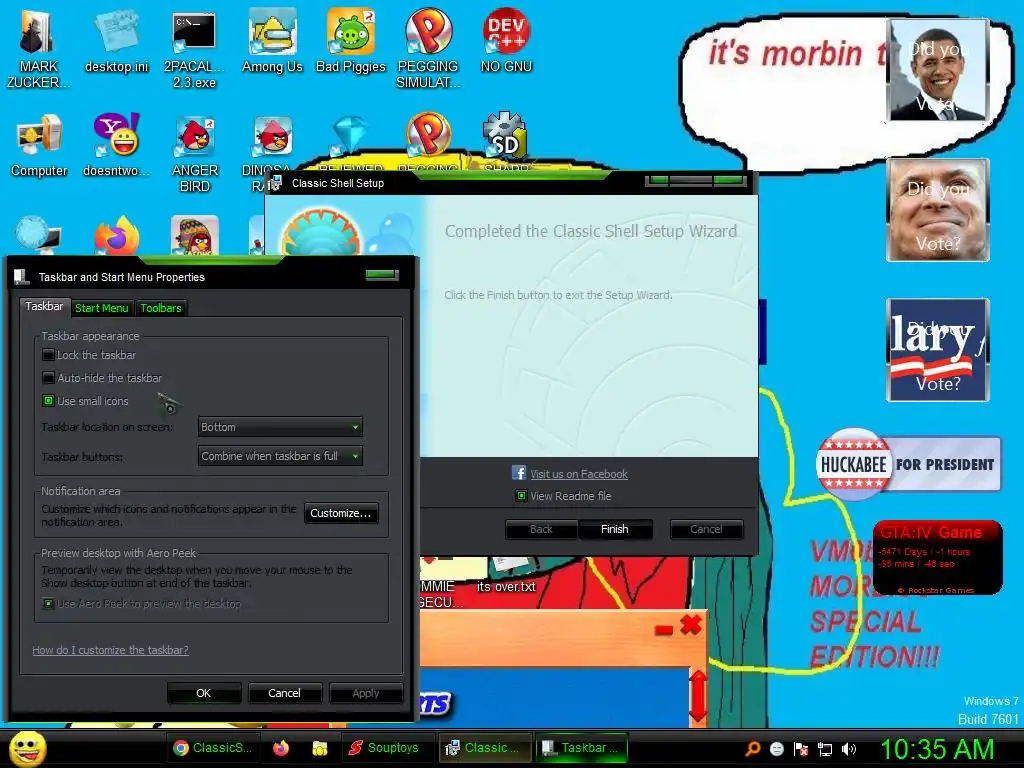The image size is (1024, 768).
Task: Open the folder icon in the taskbar
Action: [319, 748]
